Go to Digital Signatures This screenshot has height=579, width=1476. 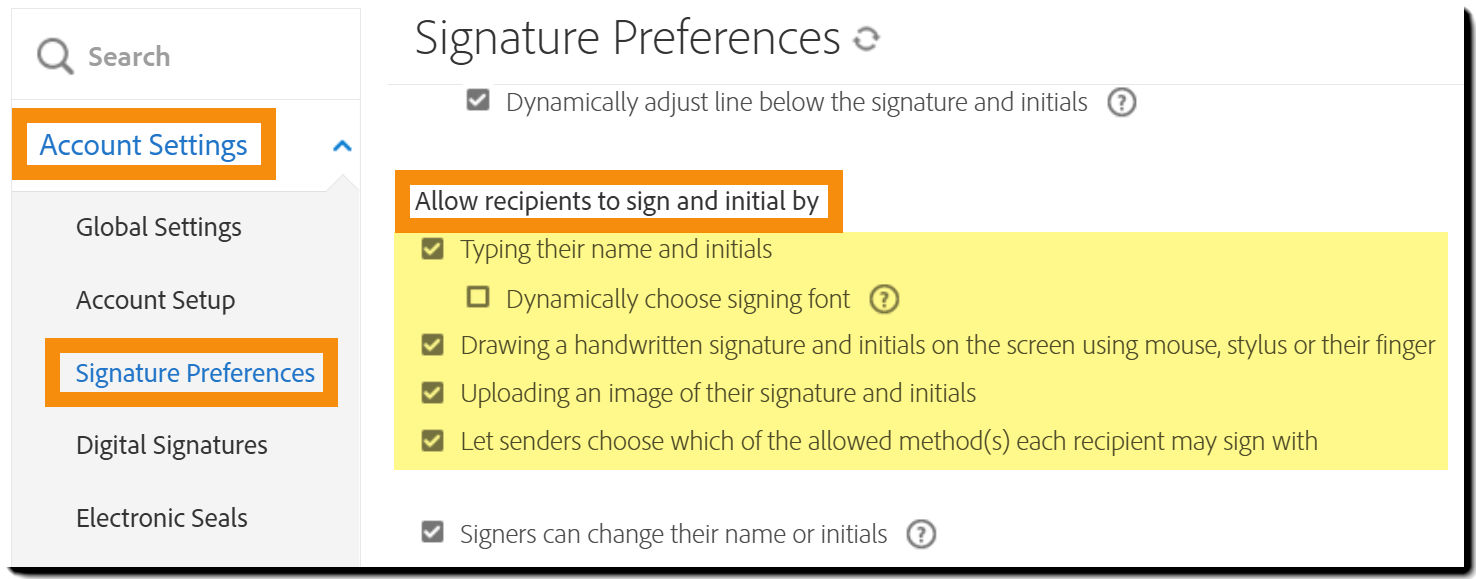tap(170, 445)
